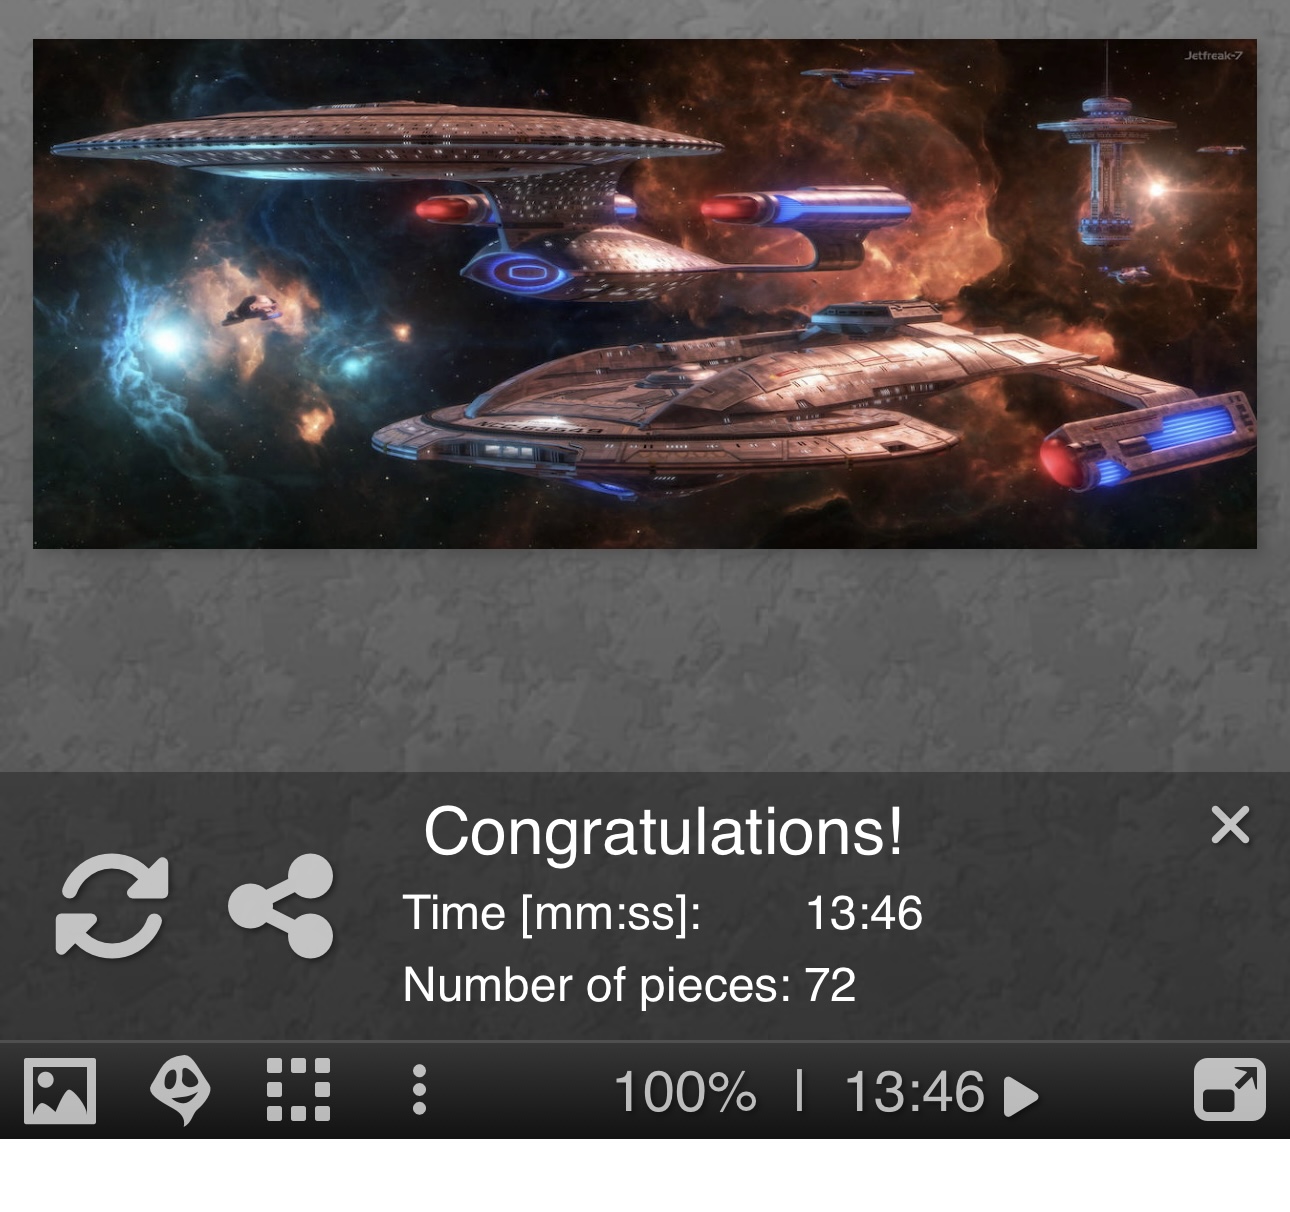Resume timer with the play triangle
This screenshot has width=1290, height=1212.
[1020, 1096]
